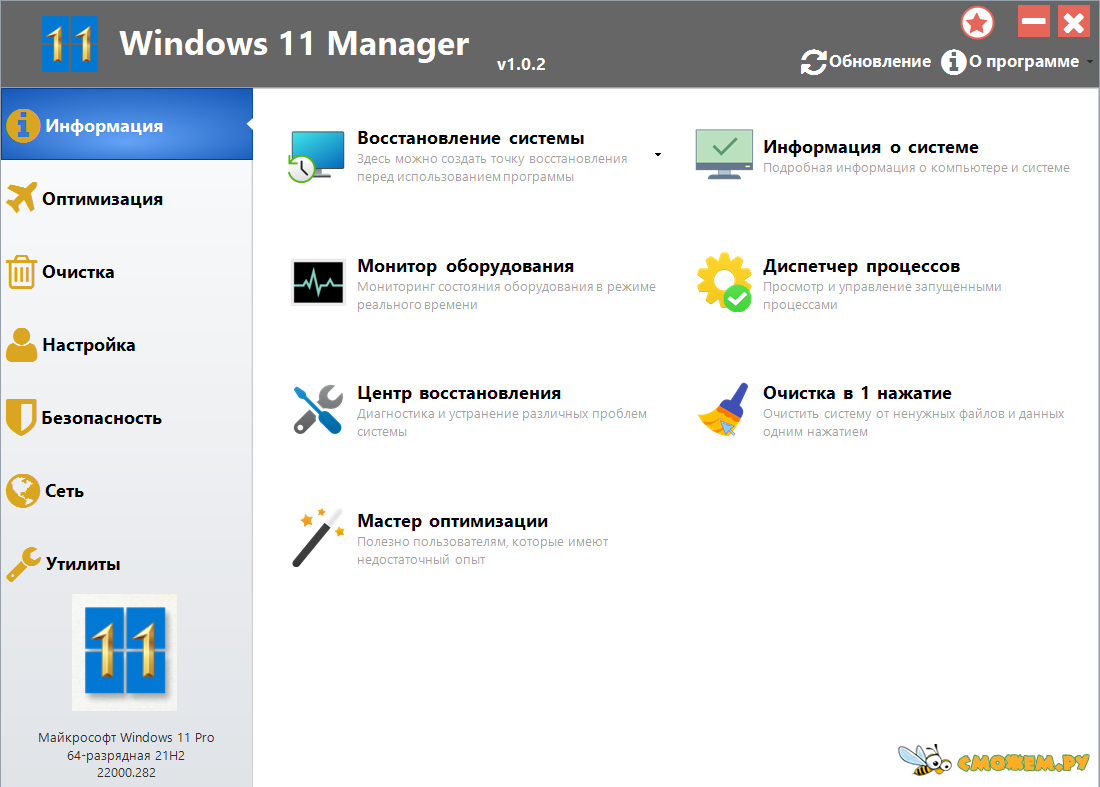This screenshot has width=1100, height=787.
Task: Click the System Information monitor checkmark icon
Action: [724, 154]
